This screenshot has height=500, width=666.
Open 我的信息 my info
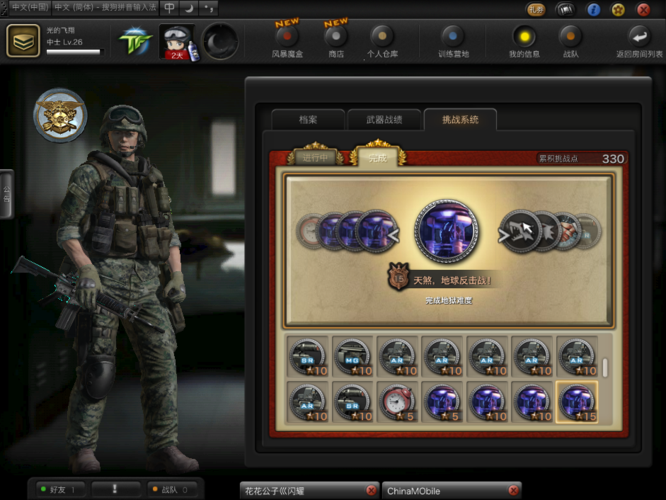(524, 42)
